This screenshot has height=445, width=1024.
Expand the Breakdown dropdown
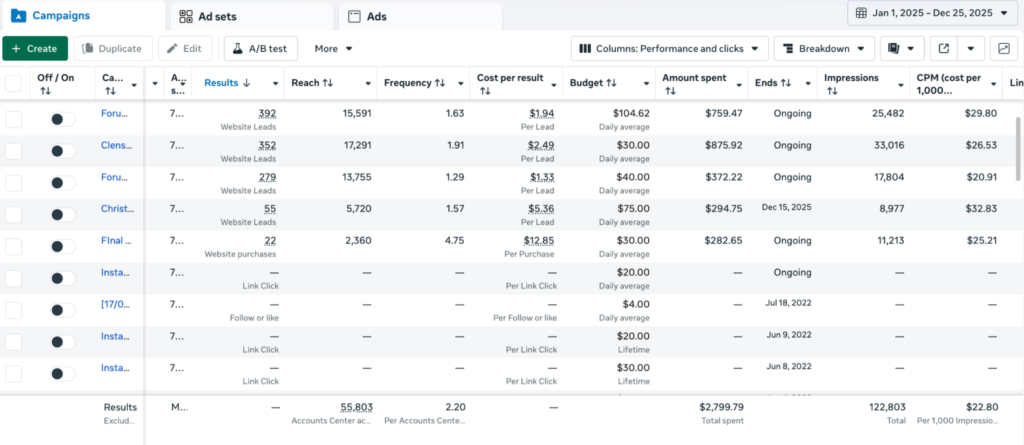click(x=824, y=48)
